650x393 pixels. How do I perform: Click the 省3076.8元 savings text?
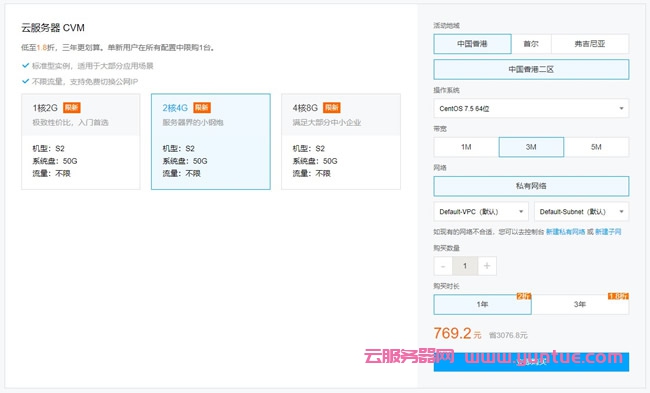point(508,335)
